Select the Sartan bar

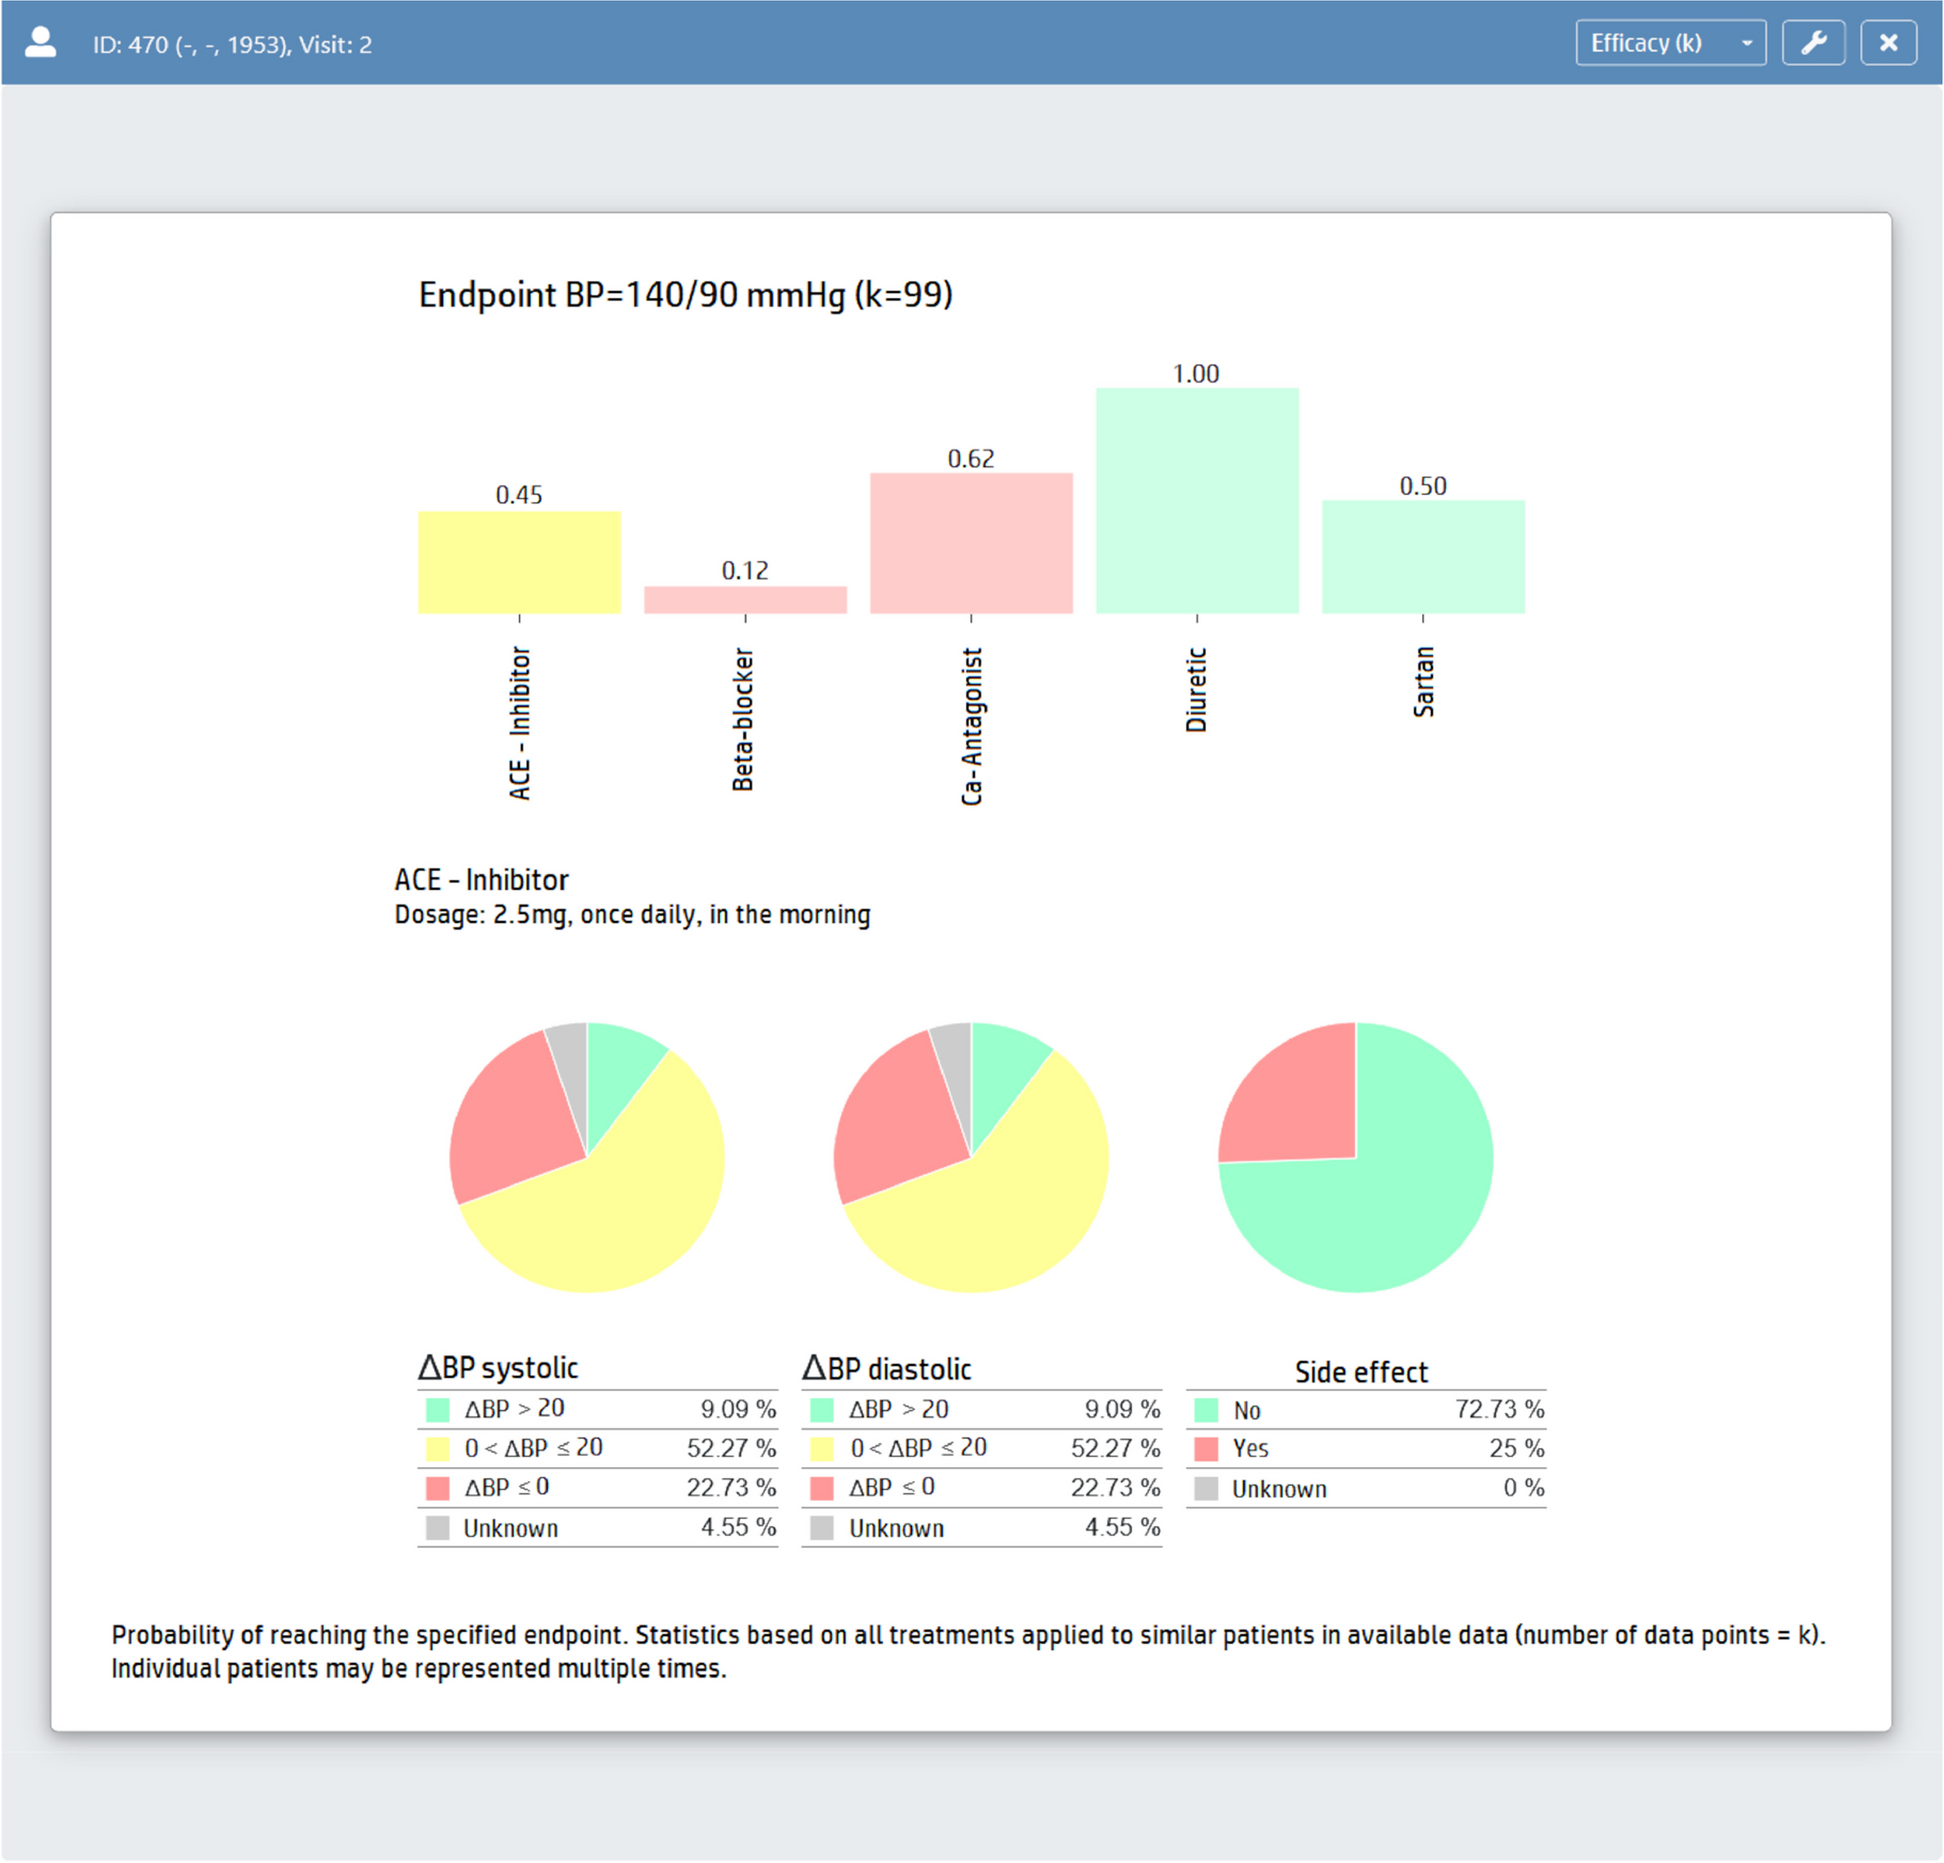[1423, 557]
